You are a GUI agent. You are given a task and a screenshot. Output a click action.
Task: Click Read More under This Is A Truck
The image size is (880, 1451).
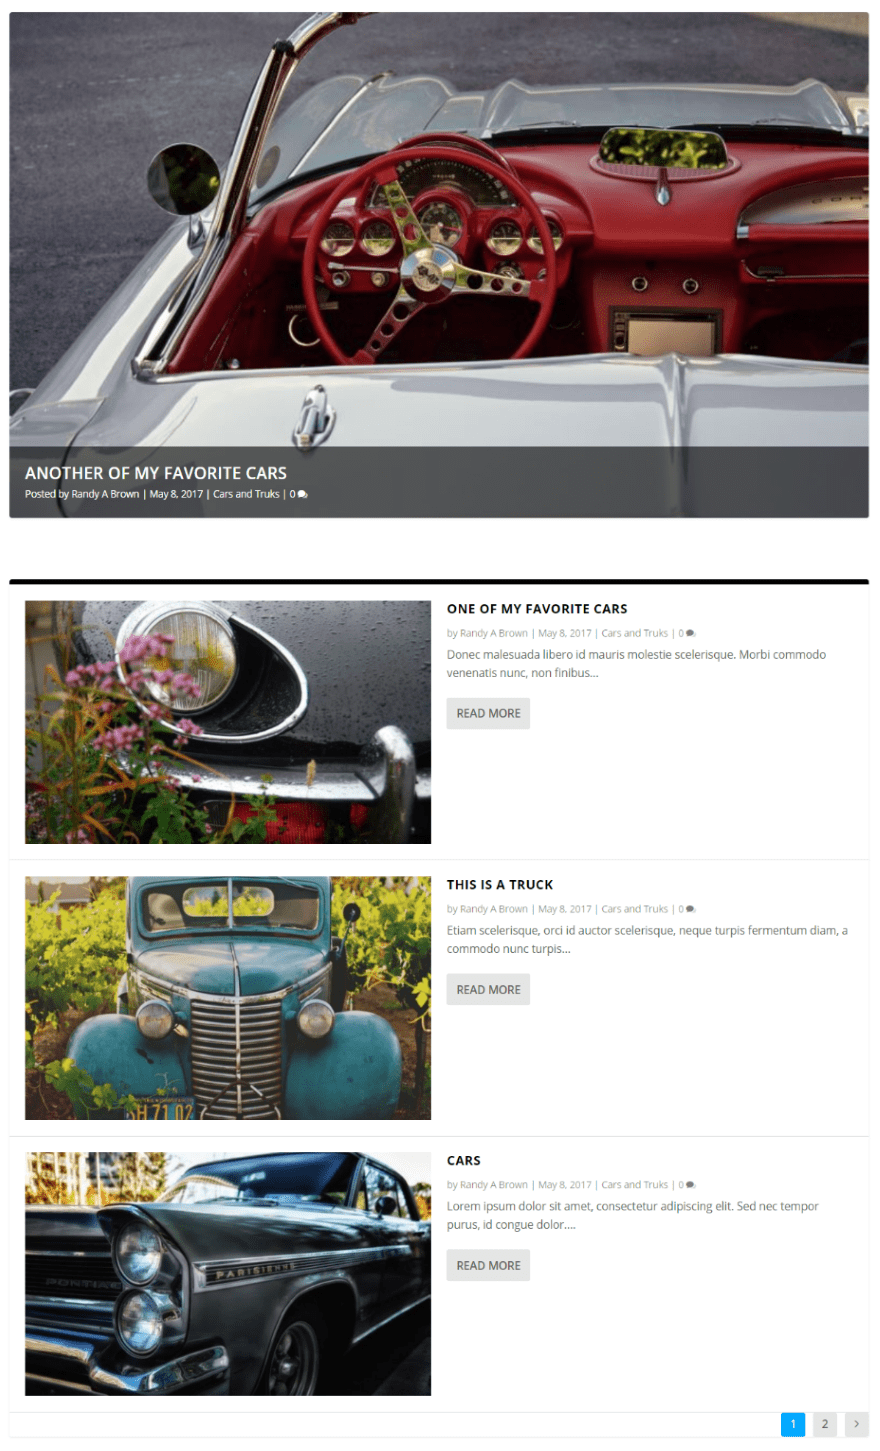click(488, 989)
